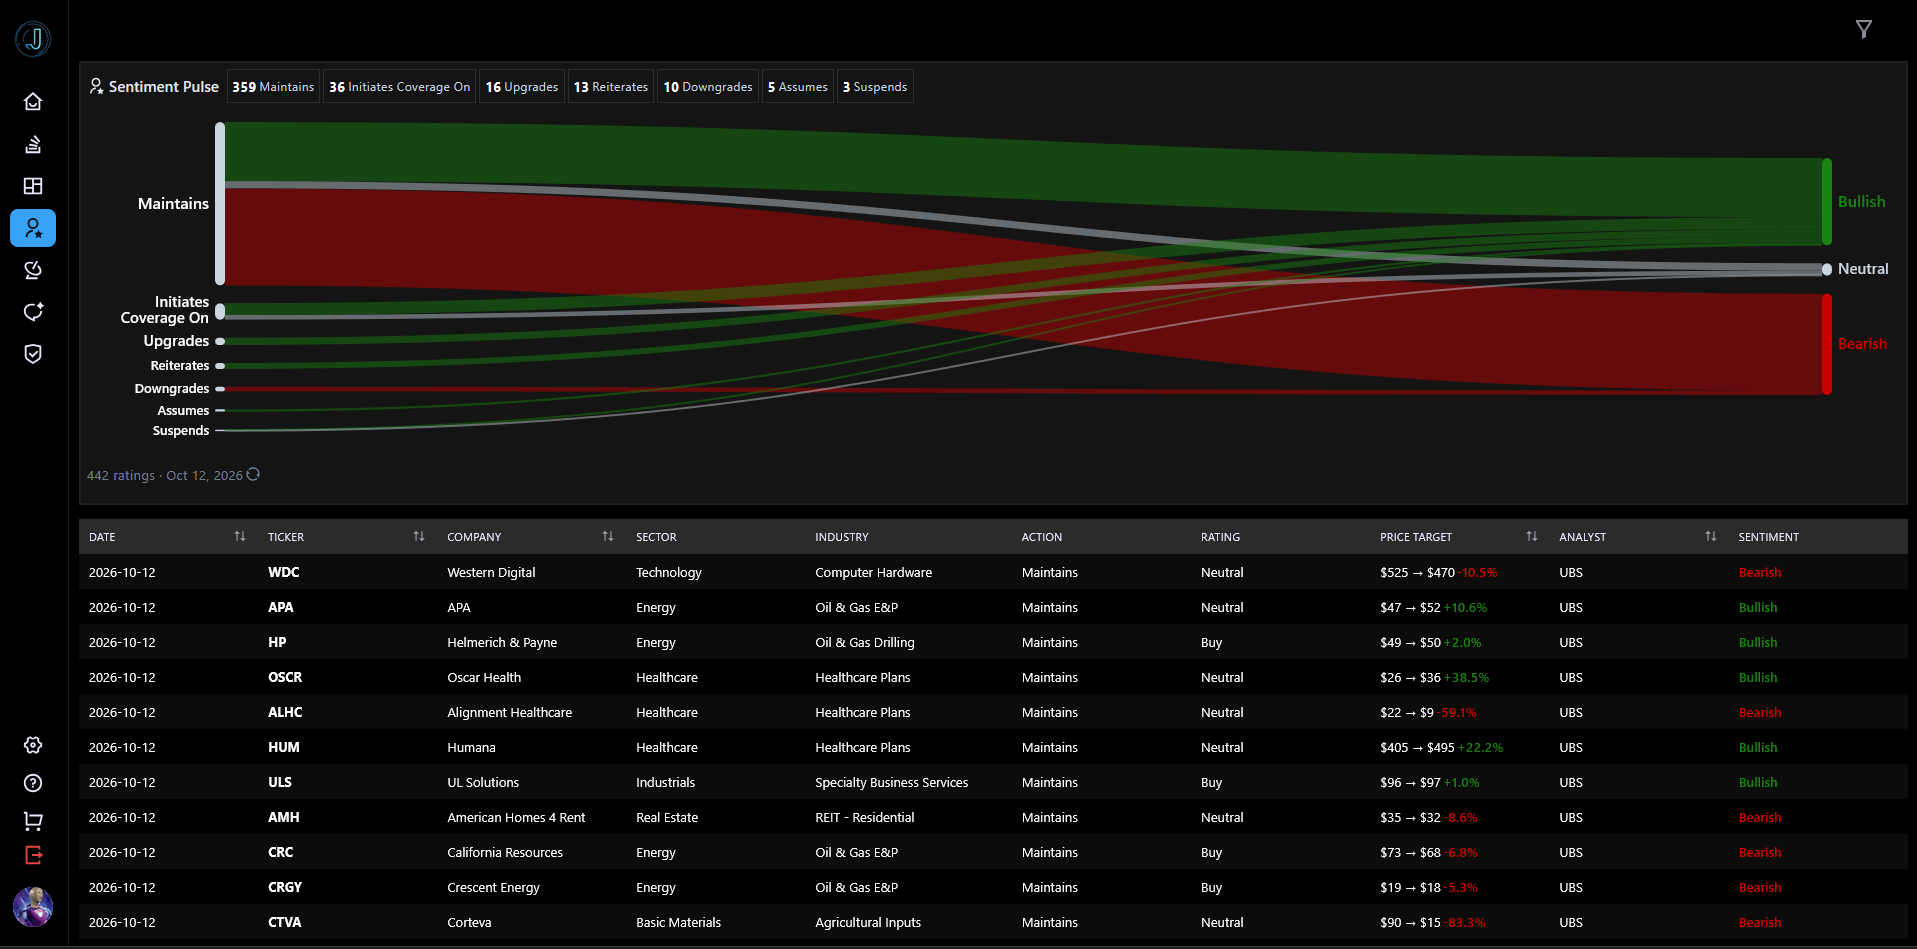The width and height of the screenshot is (1917, 949).
Task: Click the ALHC ticker cell
Action: pos(285,712)
